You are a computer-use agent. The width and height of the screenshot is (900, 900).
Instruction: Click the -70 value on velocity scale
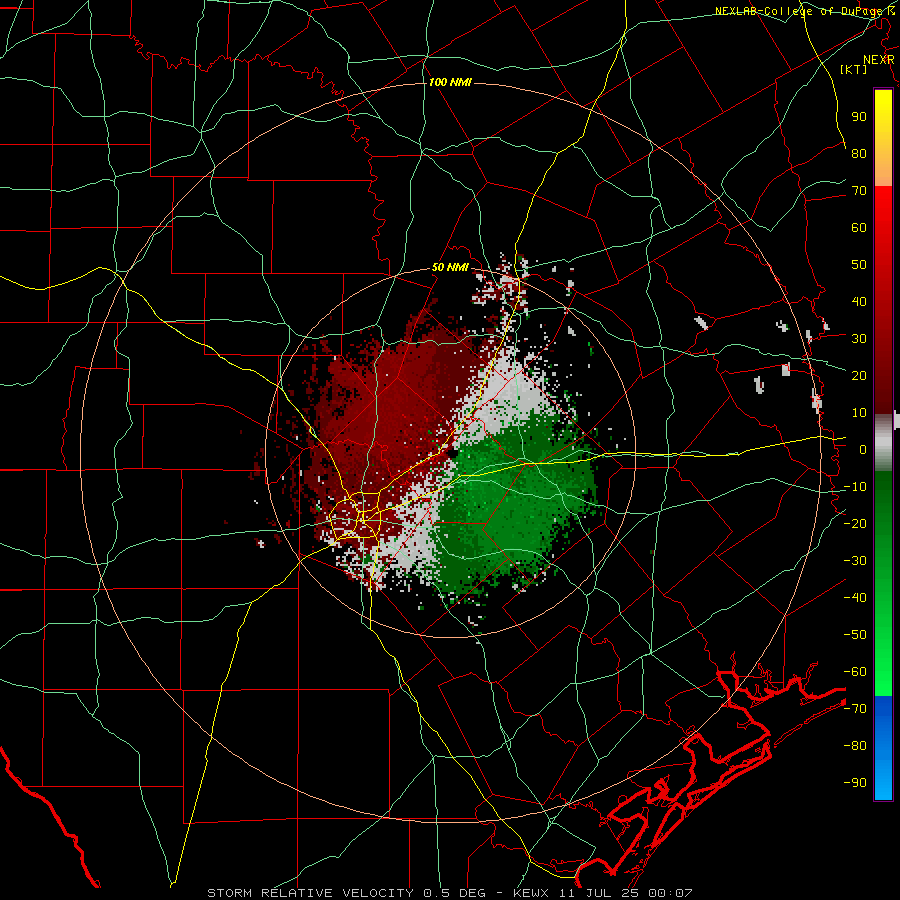pos(855,709)
